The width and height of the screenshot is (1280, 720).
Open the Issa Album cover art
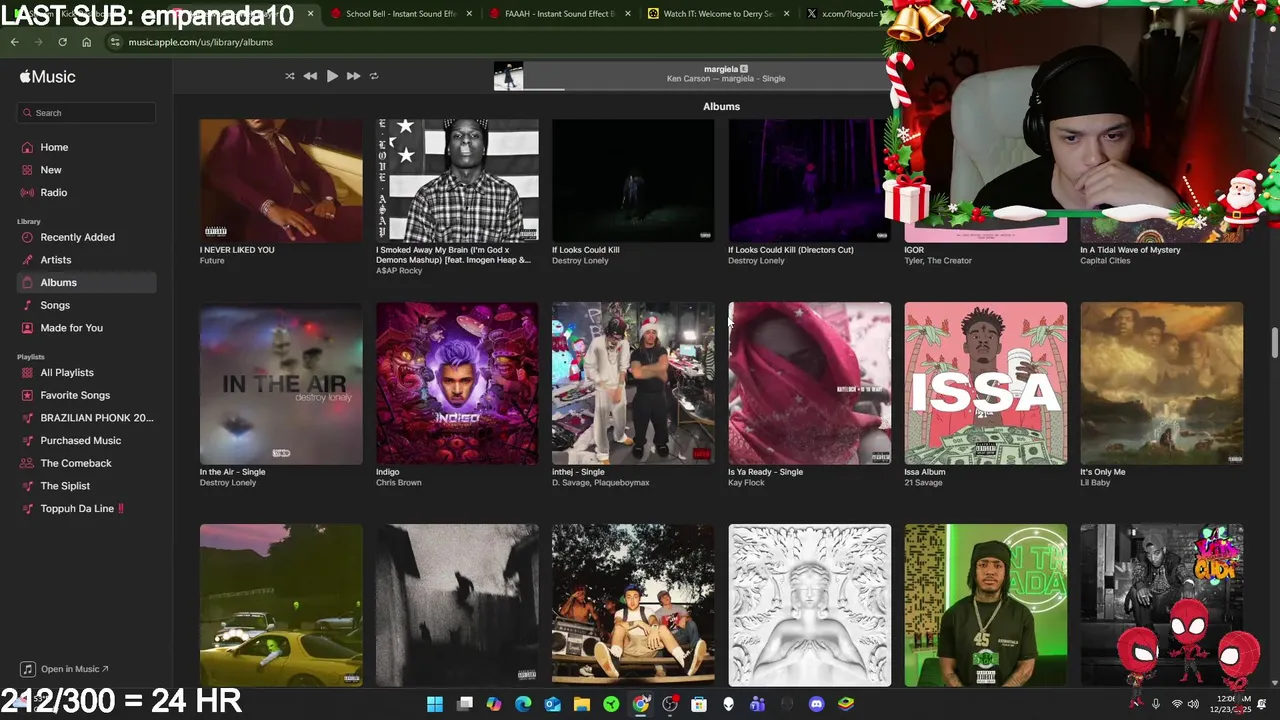click(x=986, y=383)
